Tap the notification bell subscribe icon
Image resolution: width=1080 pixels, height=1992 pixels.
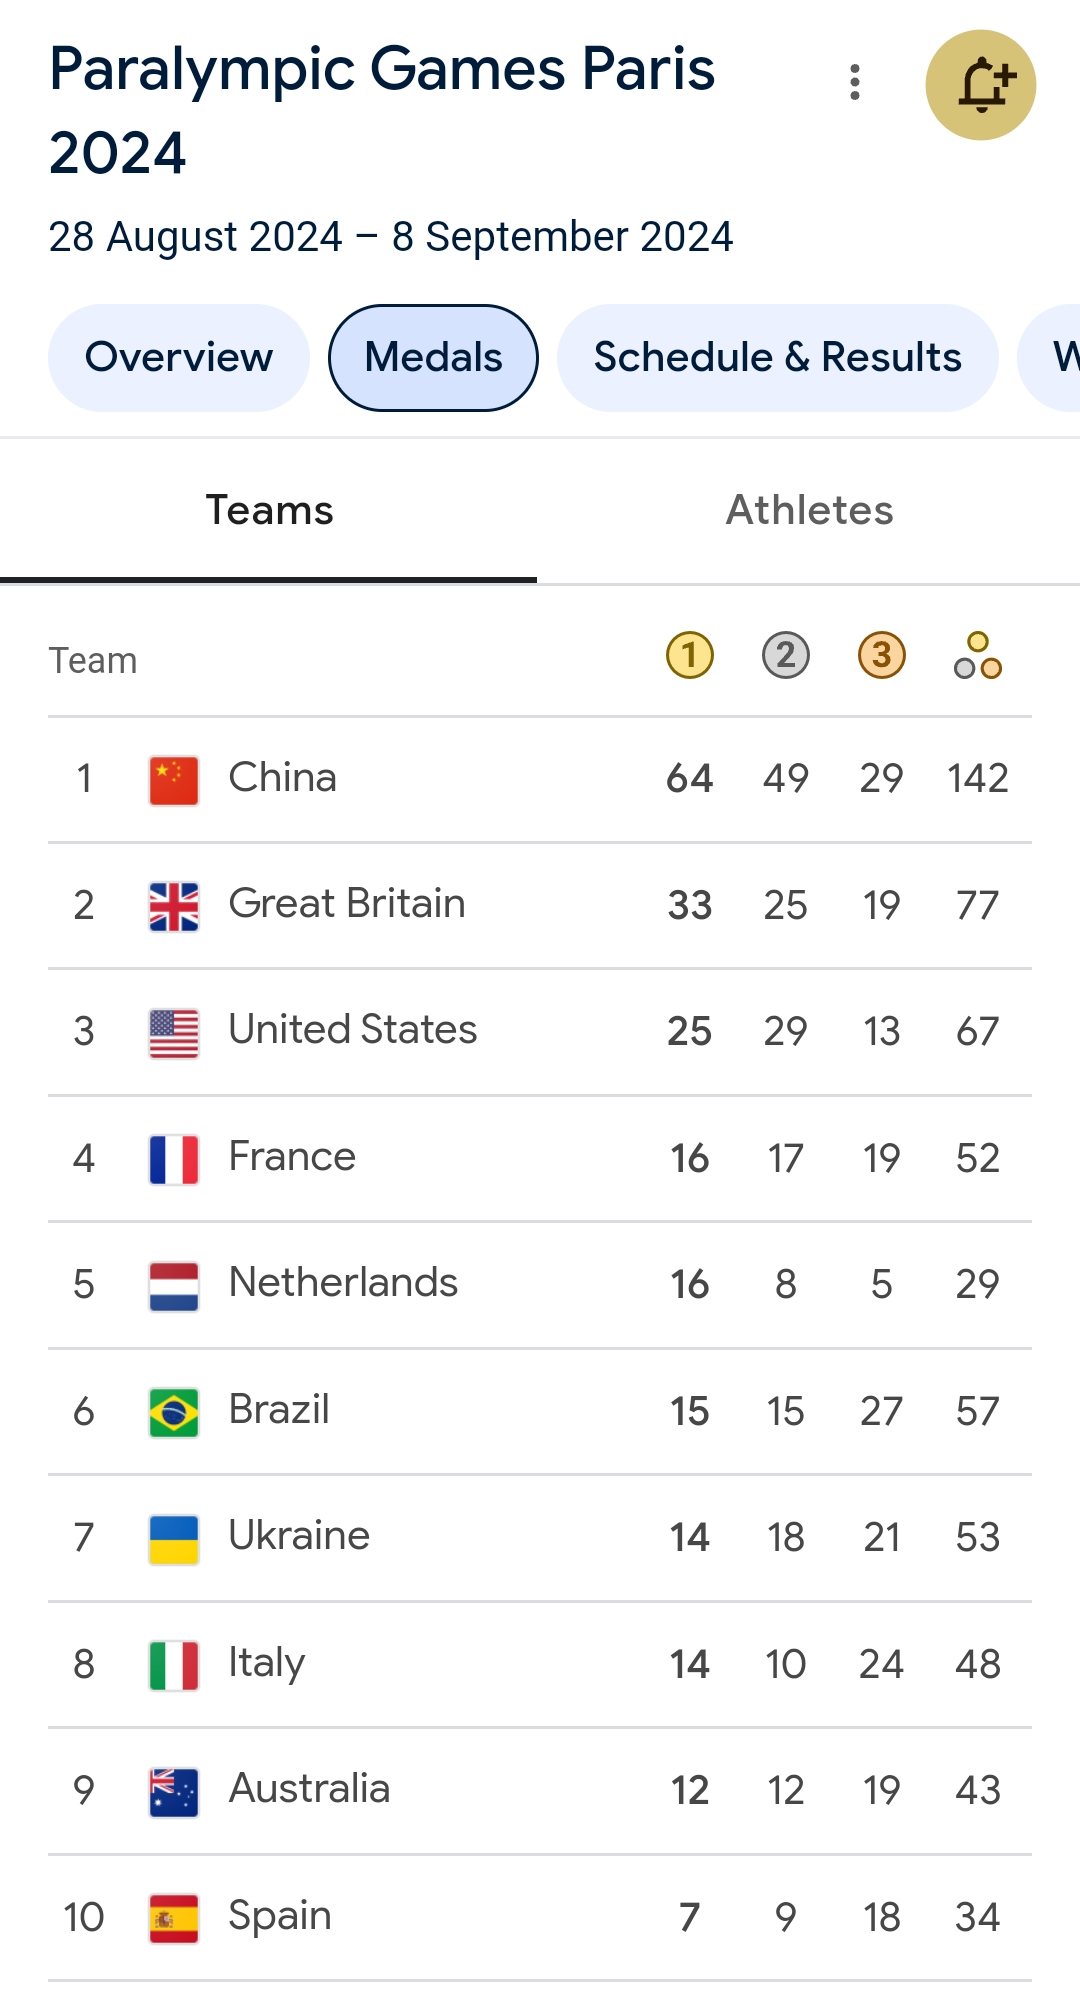coord(980,85)
